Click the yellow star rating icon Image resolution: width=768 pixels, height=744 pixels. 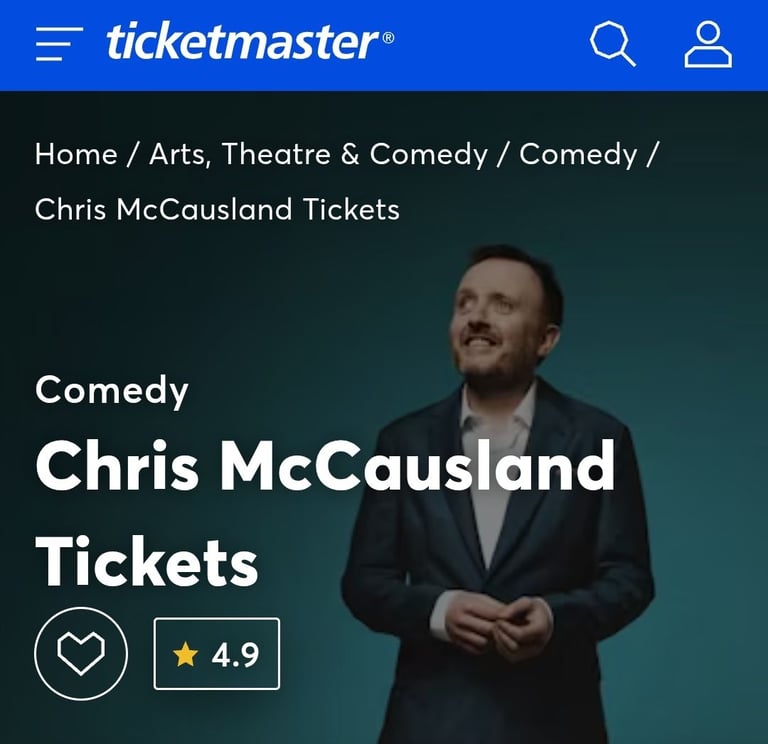tap(186, 654)
